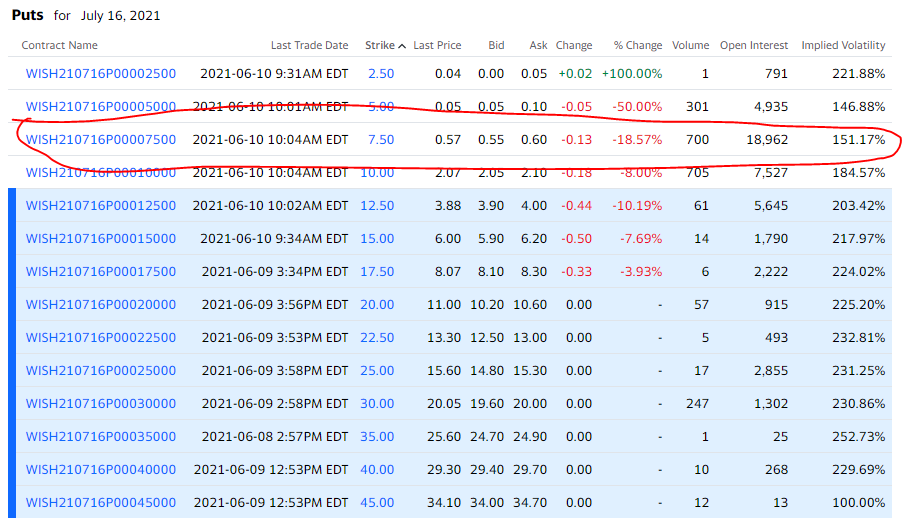Select the volume value 705
906x527 pixels.
697,172
